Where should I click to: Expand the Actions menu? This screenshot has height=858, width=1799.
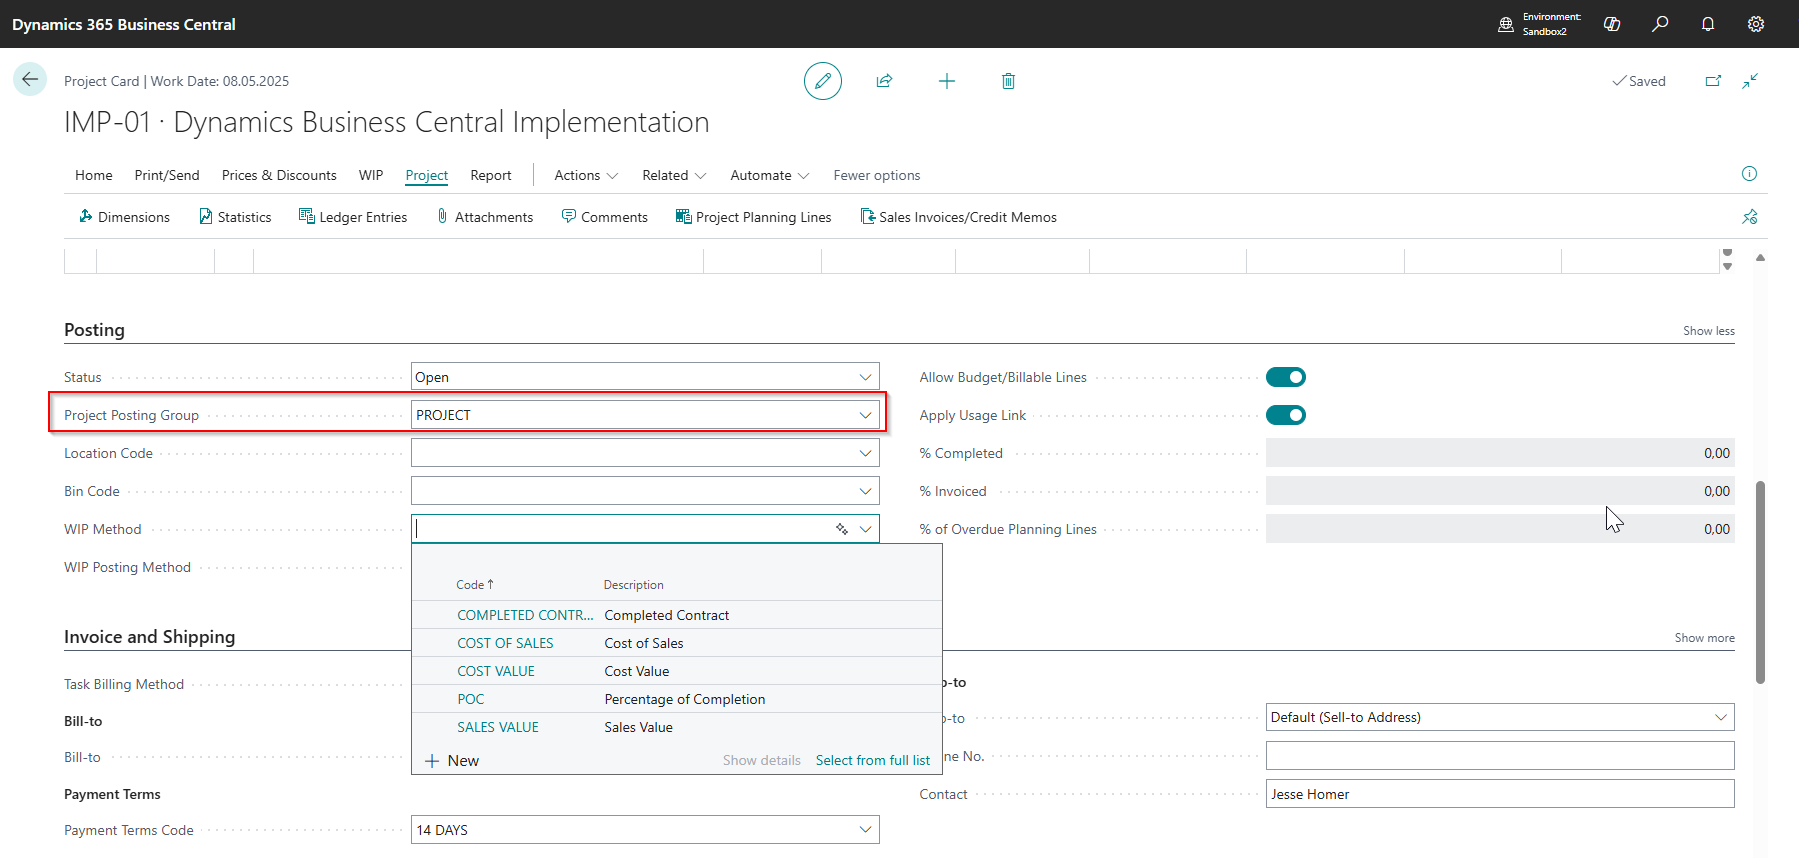(x=586, y=175)
